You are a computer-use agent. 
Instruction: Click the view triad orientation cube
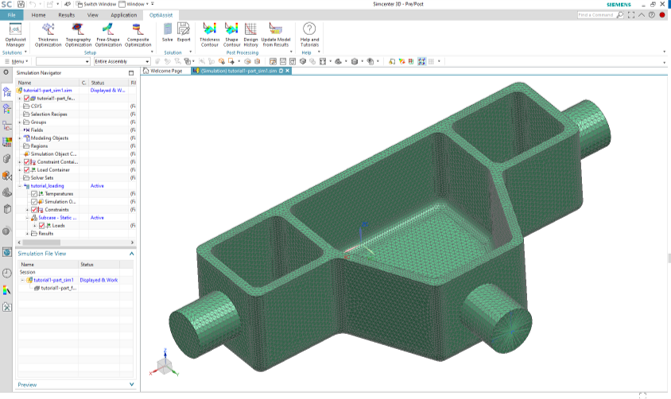164,365
